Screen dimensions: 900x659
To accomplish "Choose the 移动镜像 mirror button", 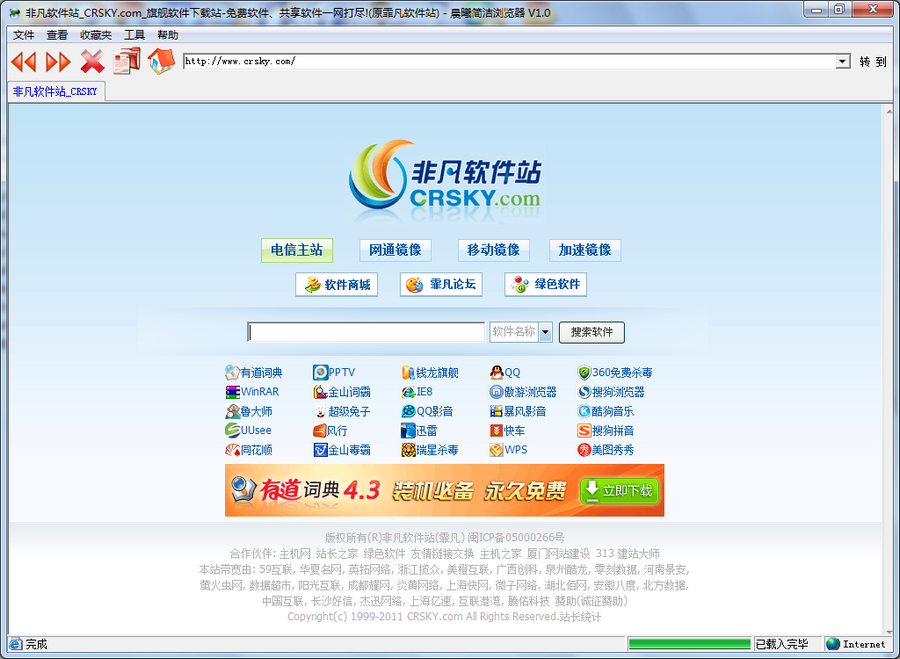I will pyautogui.click(x=493, y=250).
